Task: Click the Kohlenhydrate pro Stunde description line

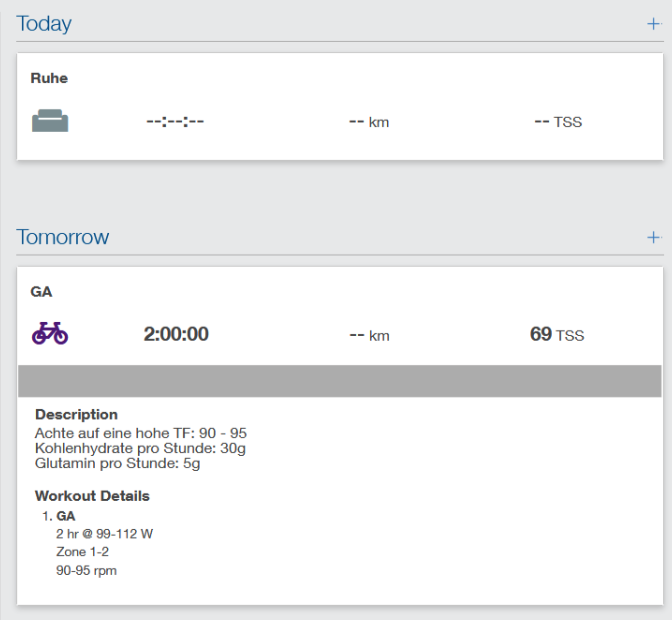Action: [140, 448]
